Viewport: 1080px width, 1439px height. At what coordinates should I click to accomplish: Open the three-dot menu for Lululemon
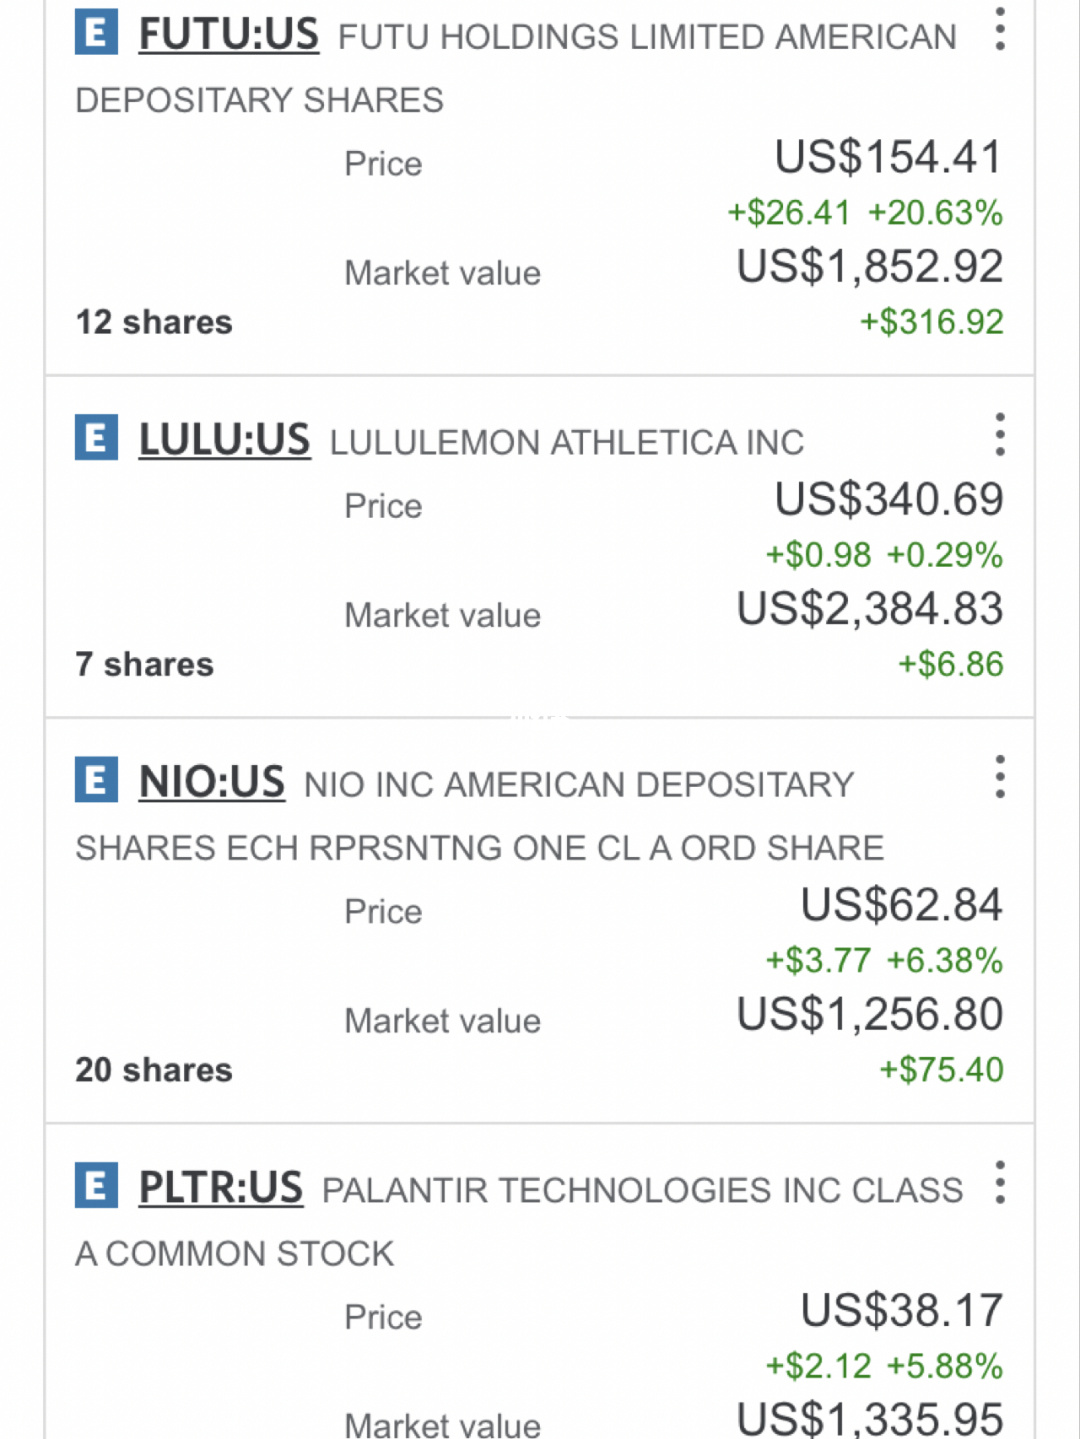[x=999, y=435]
